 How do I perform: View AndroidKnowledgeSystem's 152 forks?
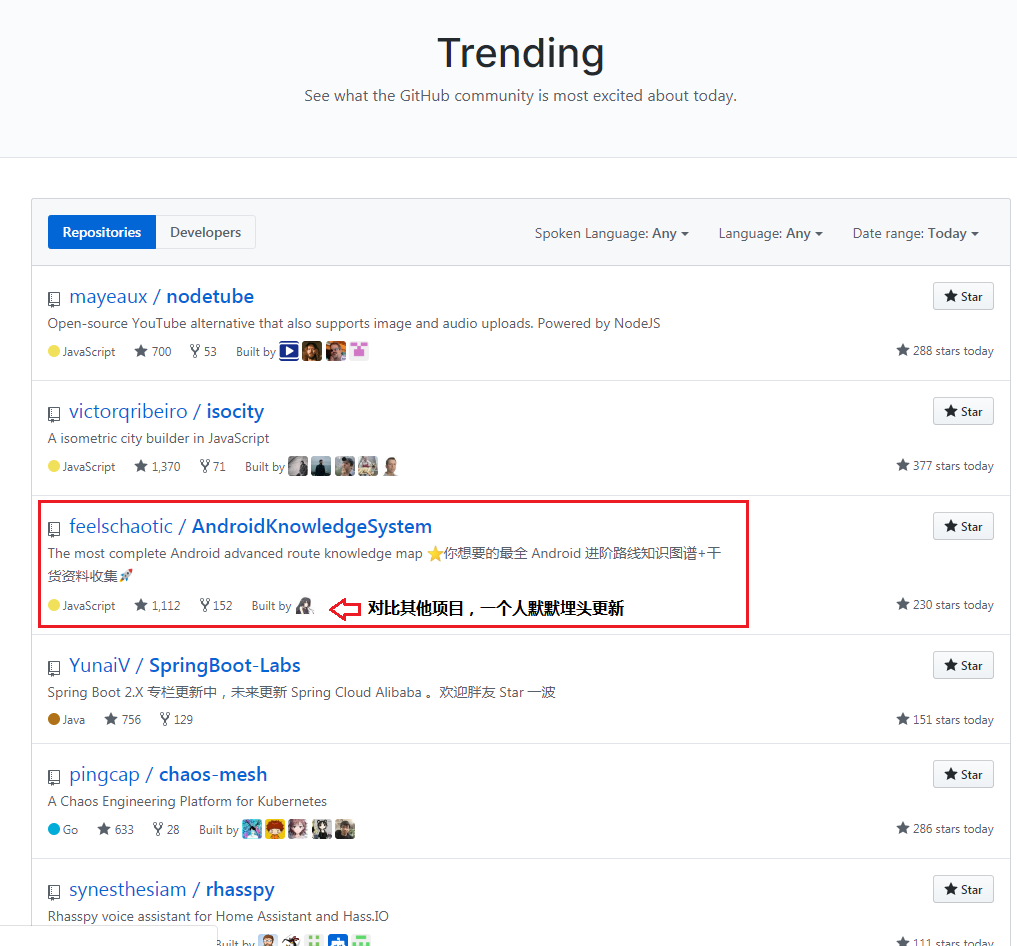[216, 605]
